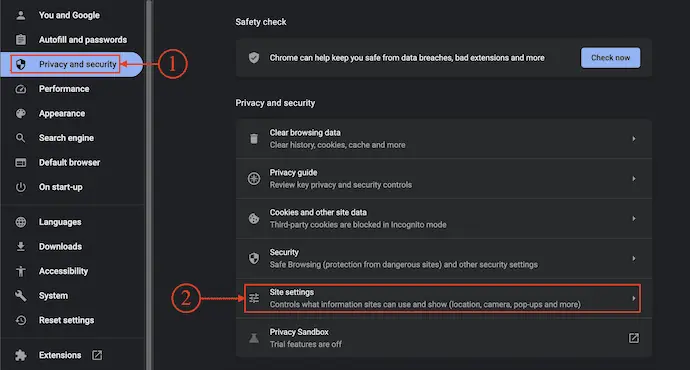Open the Site settings chevron arrow
The width and height of the screenshot is (690, 370).
(x=634, y=298)
